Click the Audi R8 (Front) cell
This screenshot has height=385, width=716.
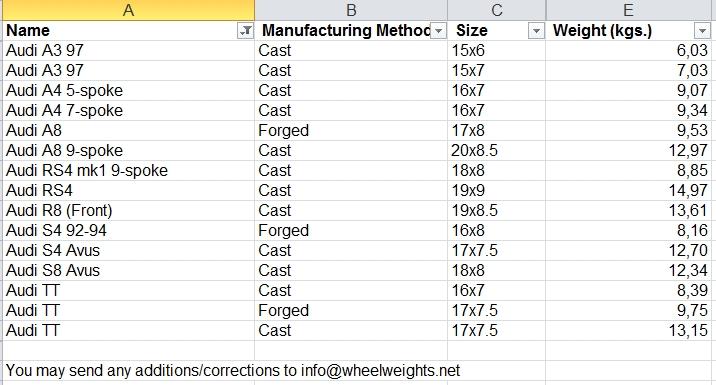tap(129, 211)
